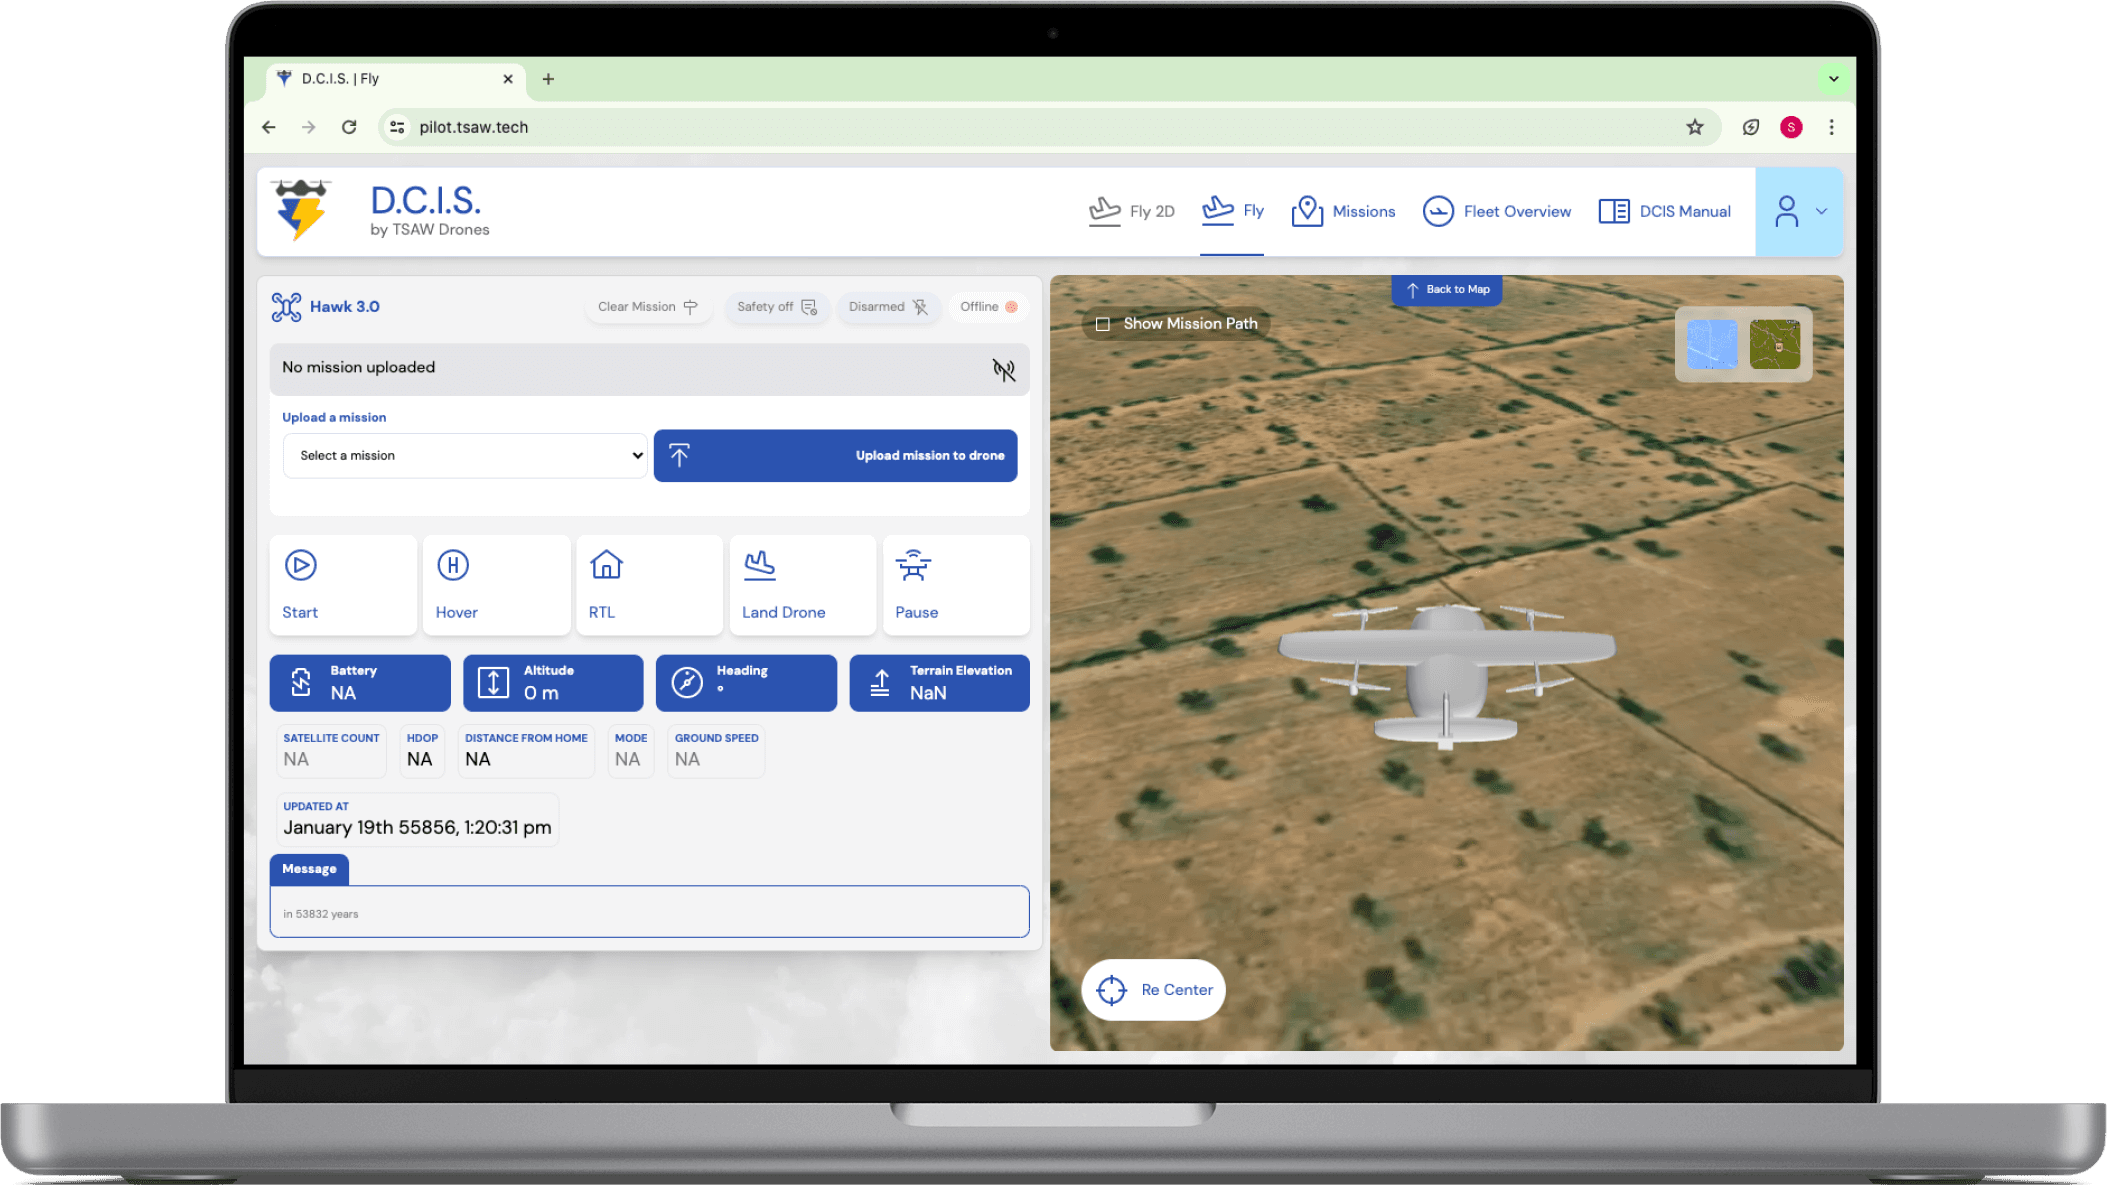Click the Back to Map button
Screen dimensions: 2107x1185
(x=1447, y=290)
